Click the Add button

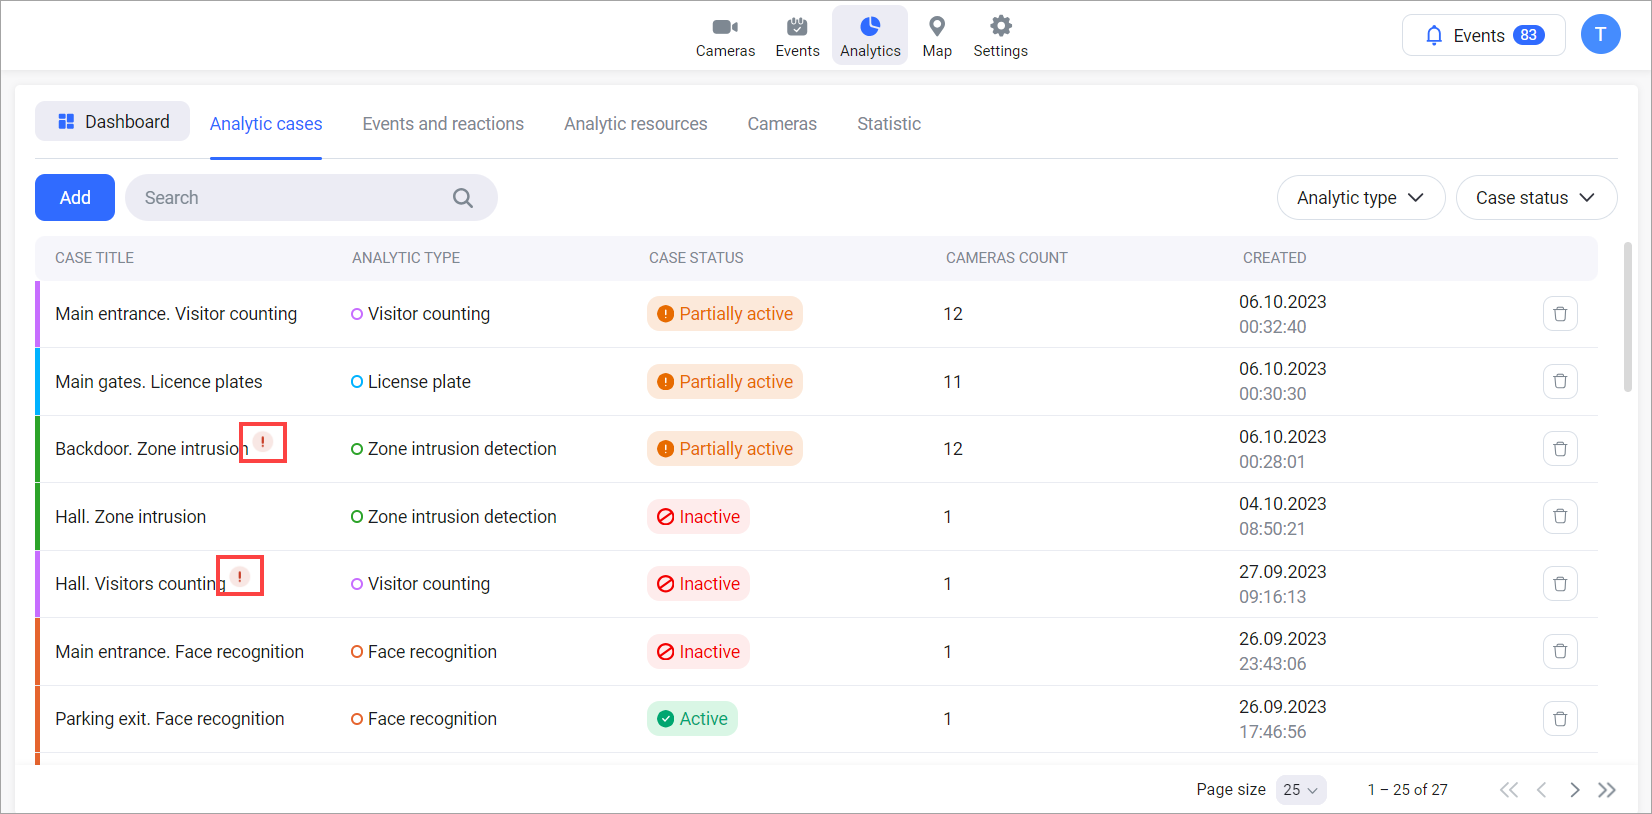tap(75, 198)
